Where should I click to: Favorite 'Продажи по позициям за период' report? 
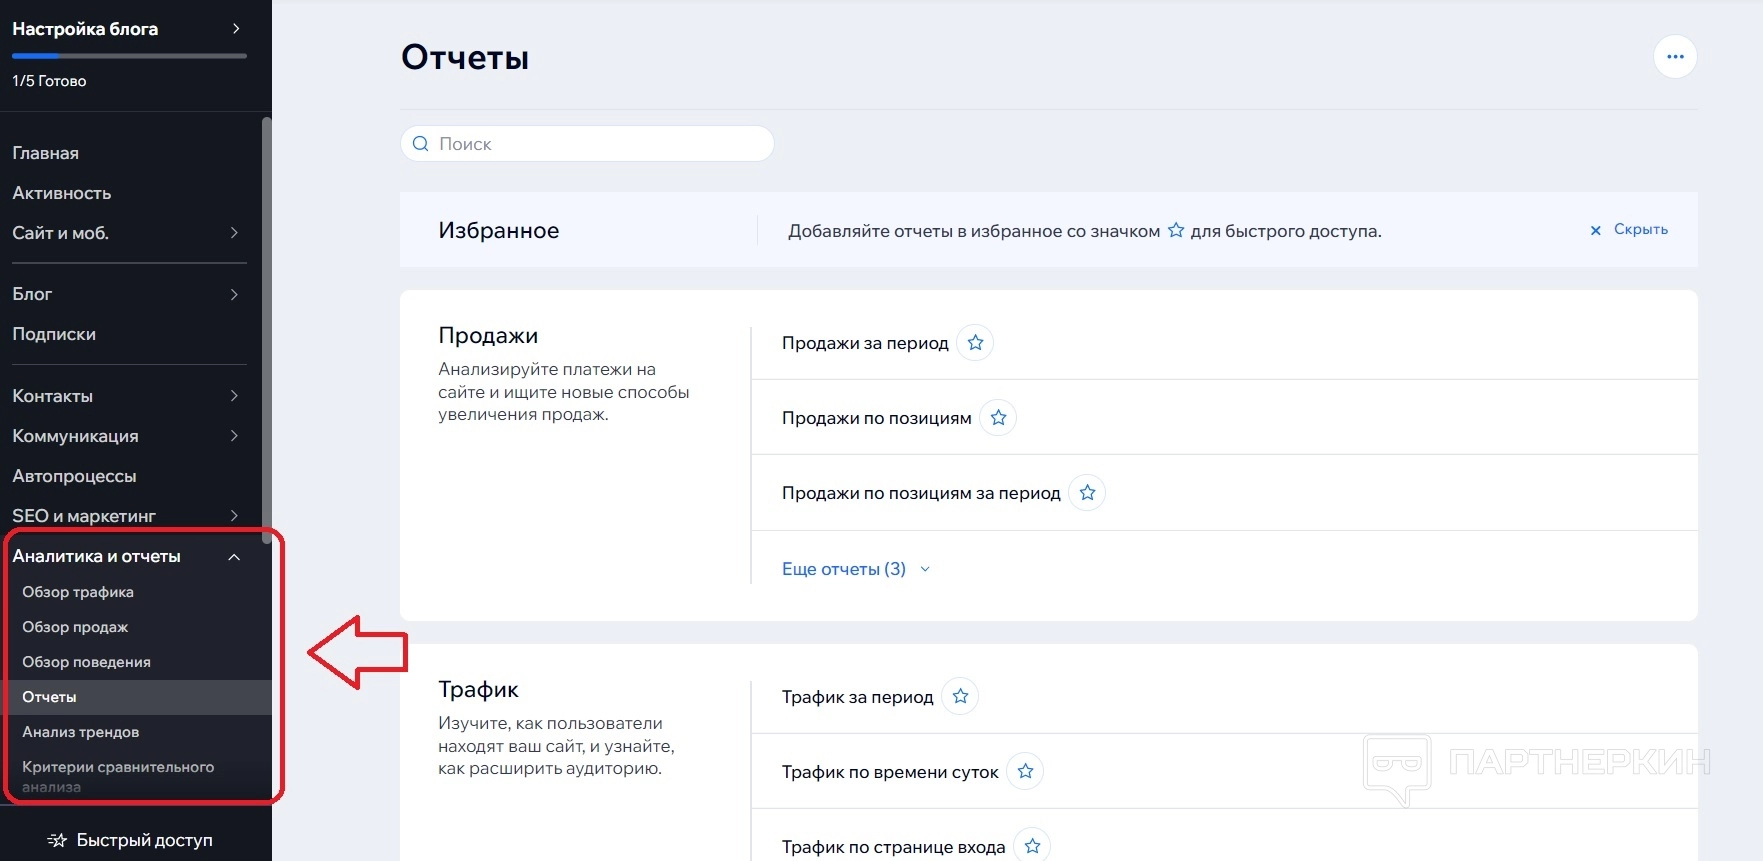click(x=1087, y=493)
